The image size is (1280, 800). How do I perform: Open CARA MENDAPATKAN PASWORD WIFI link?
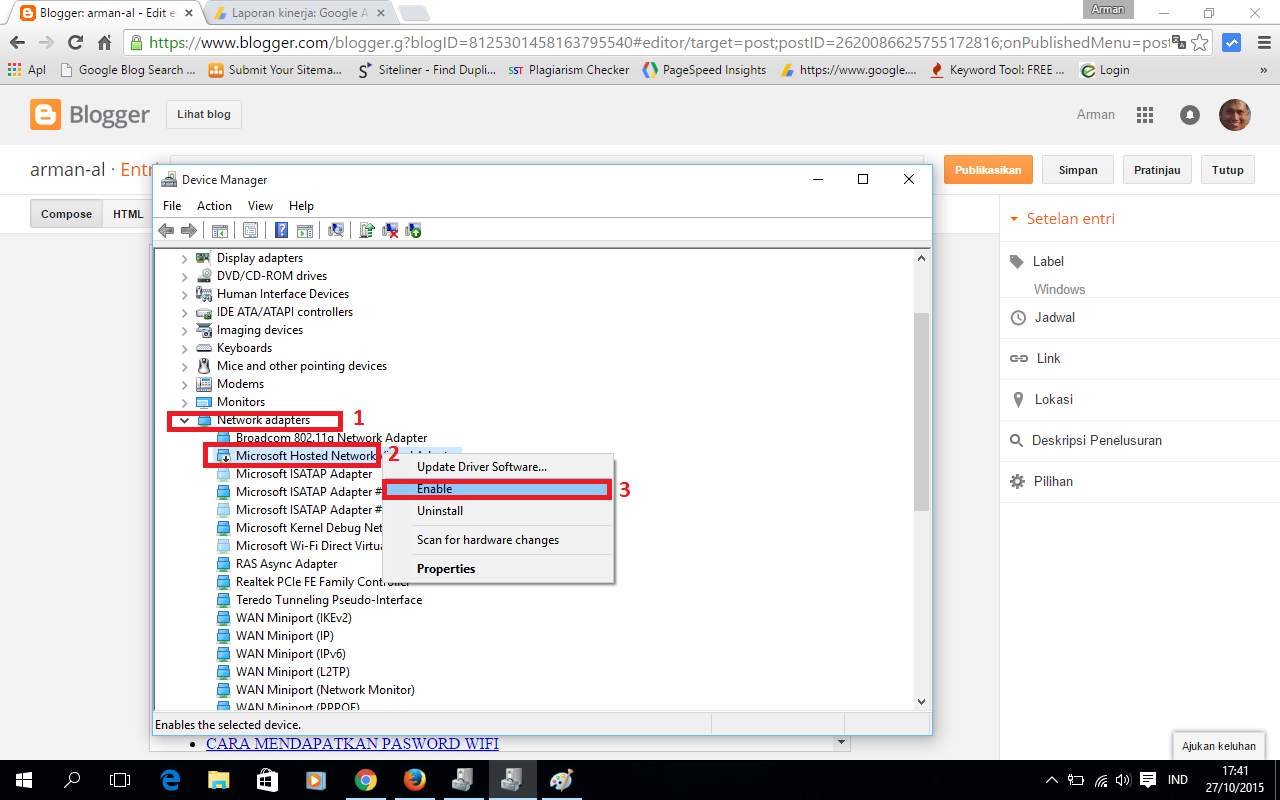coord(352,744)
